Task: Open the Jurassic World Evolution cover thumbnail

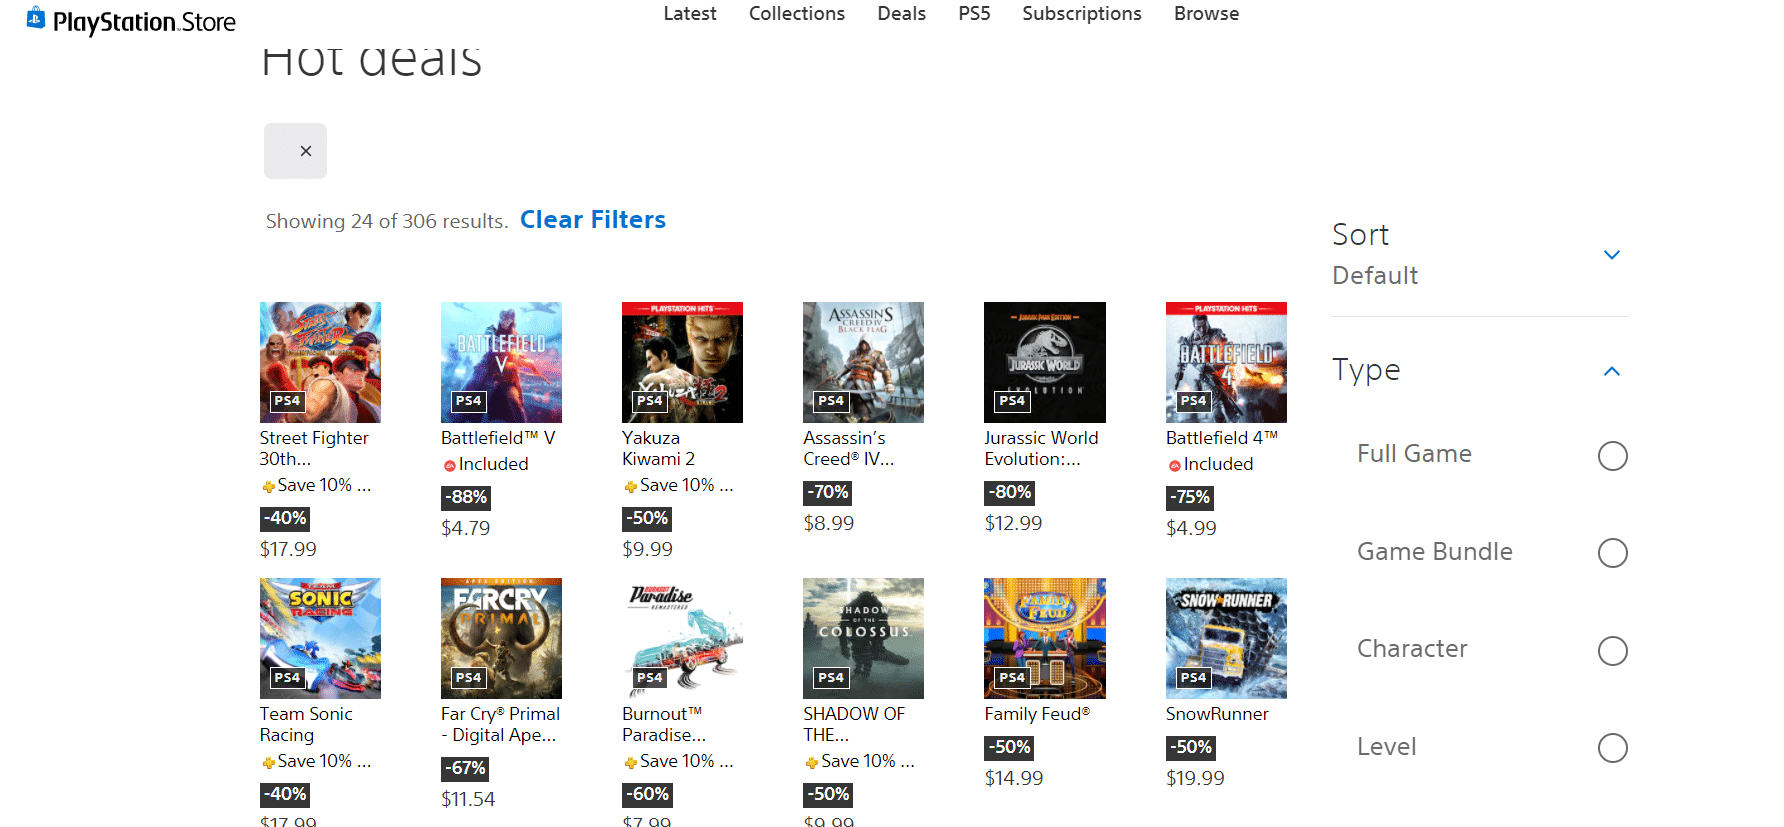Action: click(x=1044, y=362)
